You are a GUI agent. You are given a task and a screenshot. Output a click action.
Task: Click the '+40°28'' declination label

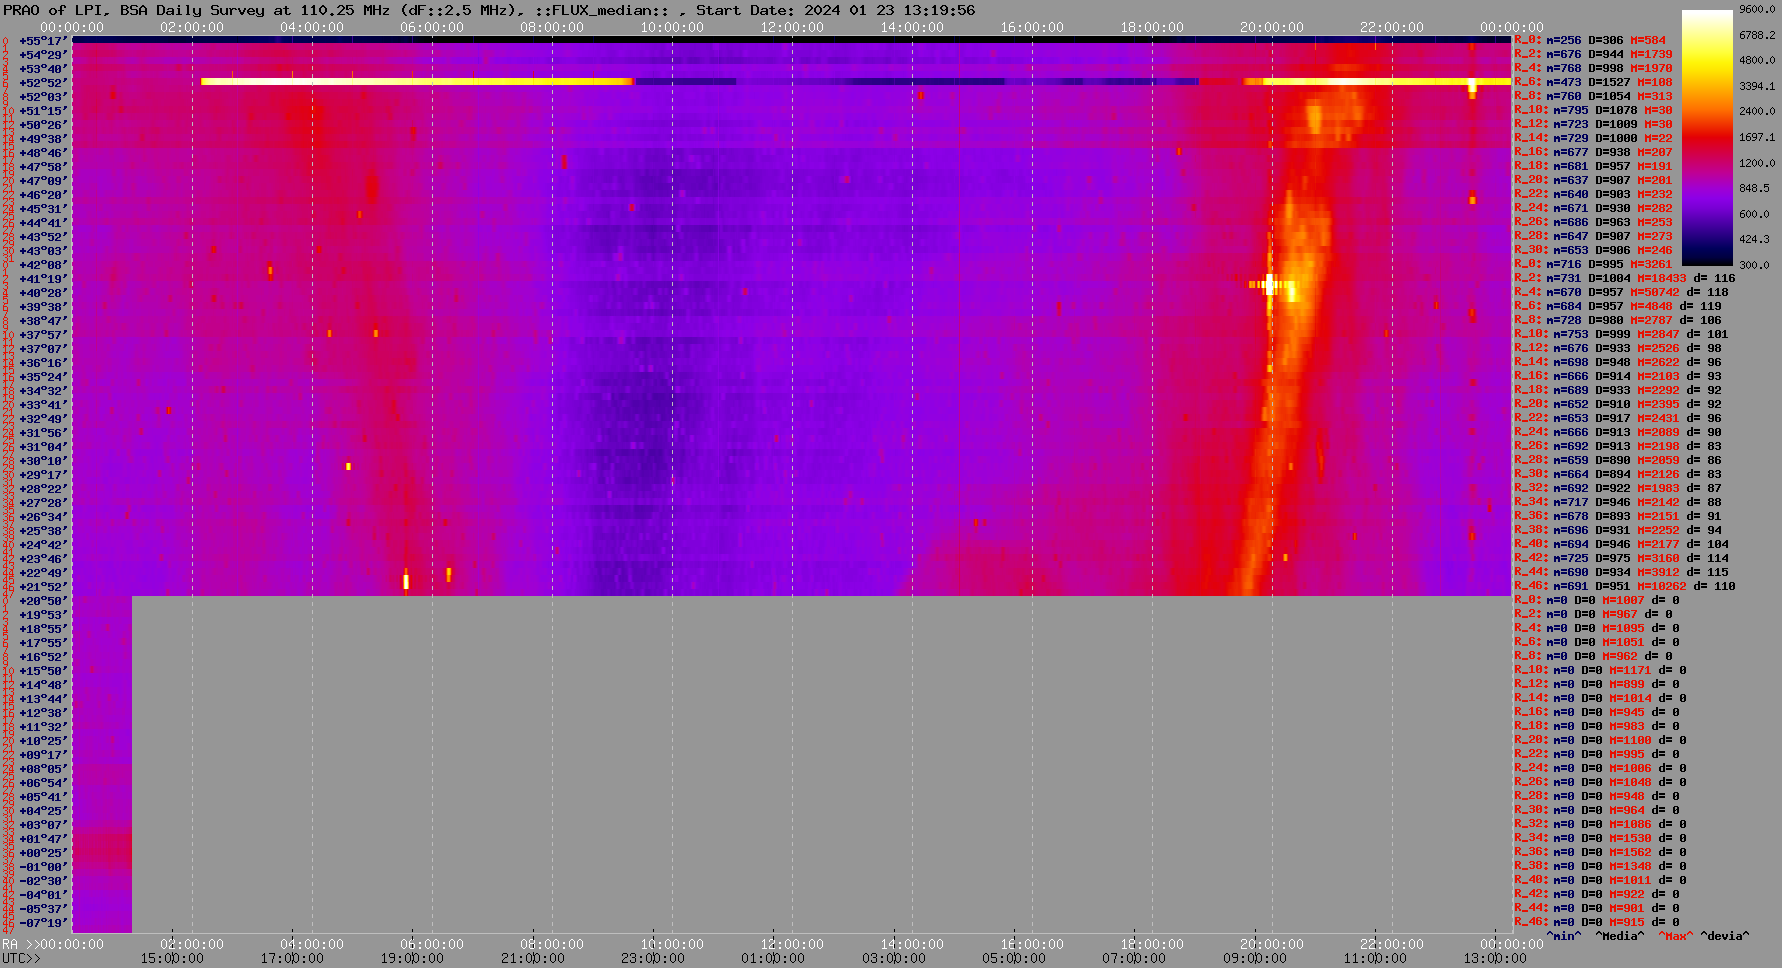click(43, 293)
